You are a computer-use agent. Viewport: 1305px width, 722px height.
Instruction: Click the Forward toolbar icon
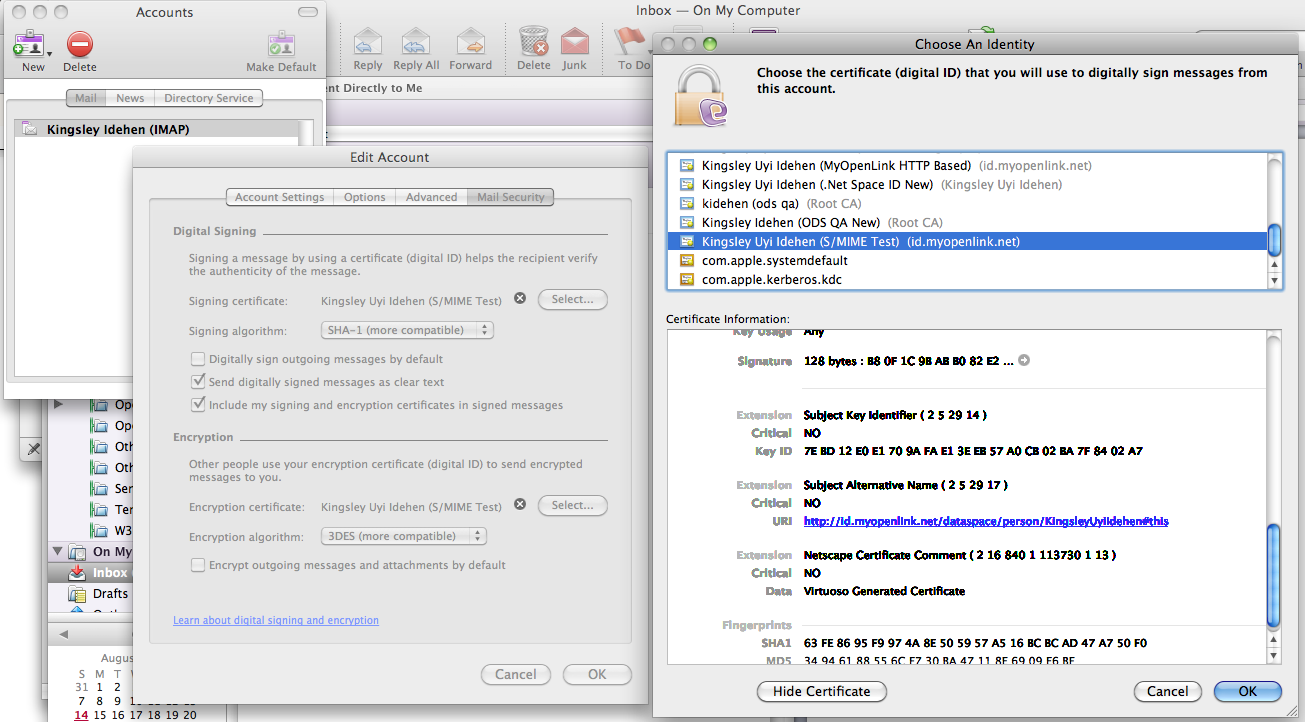(470, 43)
